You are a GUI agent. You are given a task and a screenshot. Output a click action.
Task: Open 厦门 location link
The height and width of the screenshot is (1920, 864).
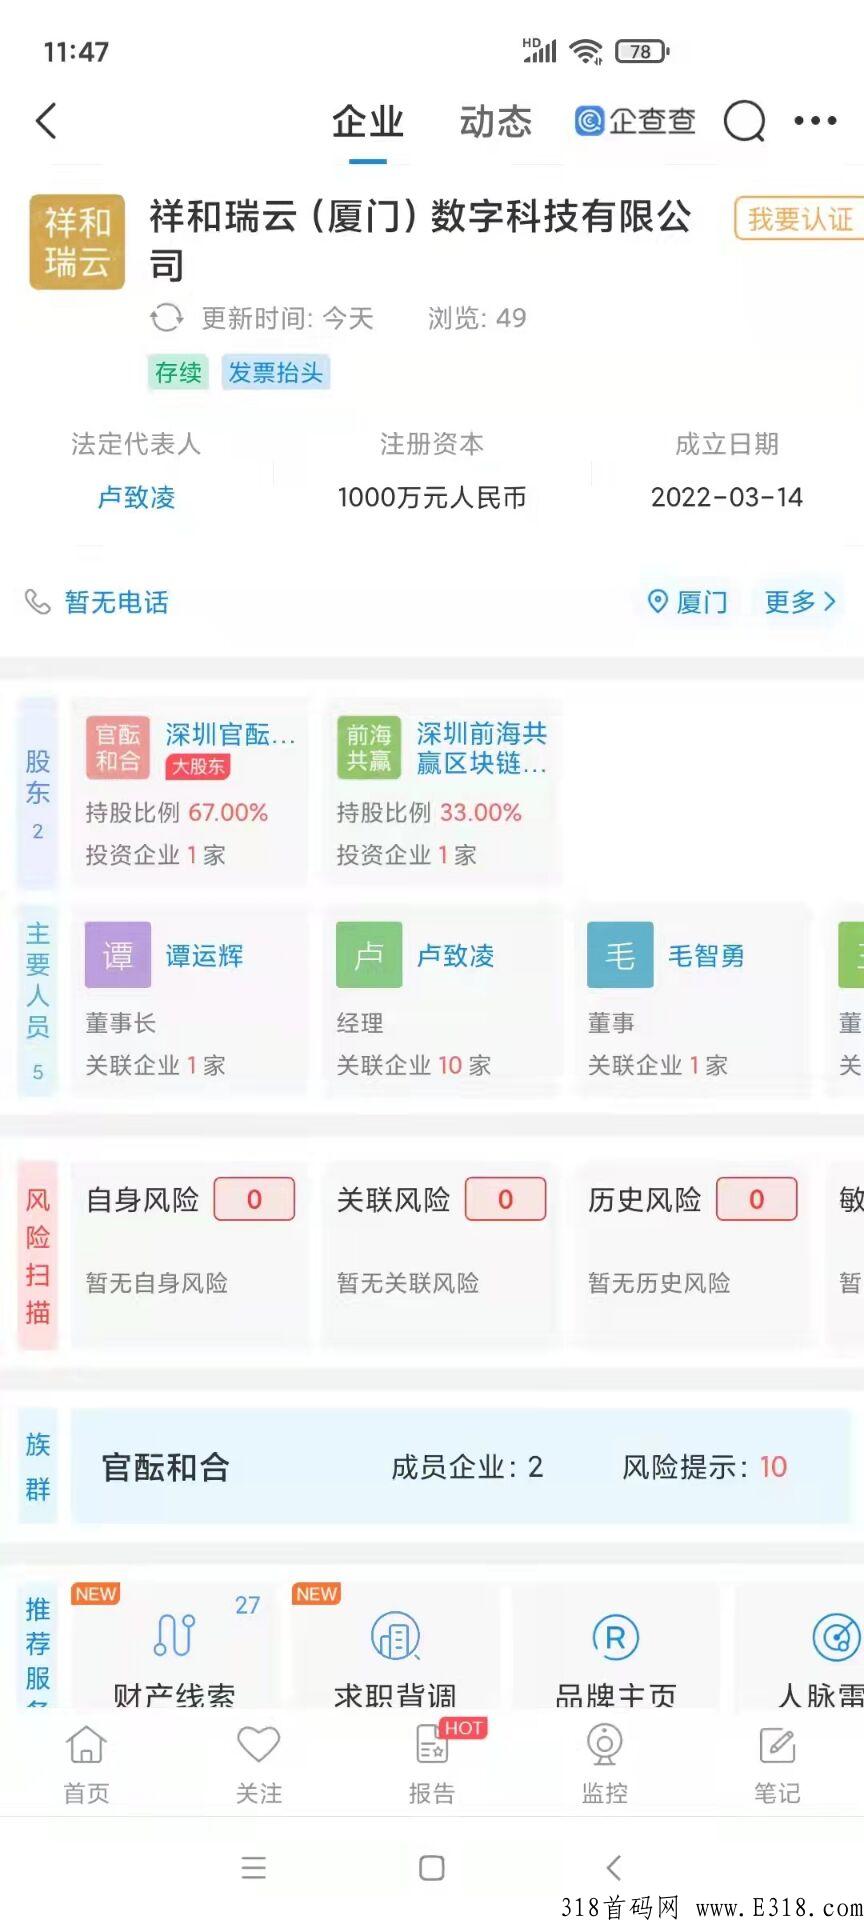click(x=688, y=601)
